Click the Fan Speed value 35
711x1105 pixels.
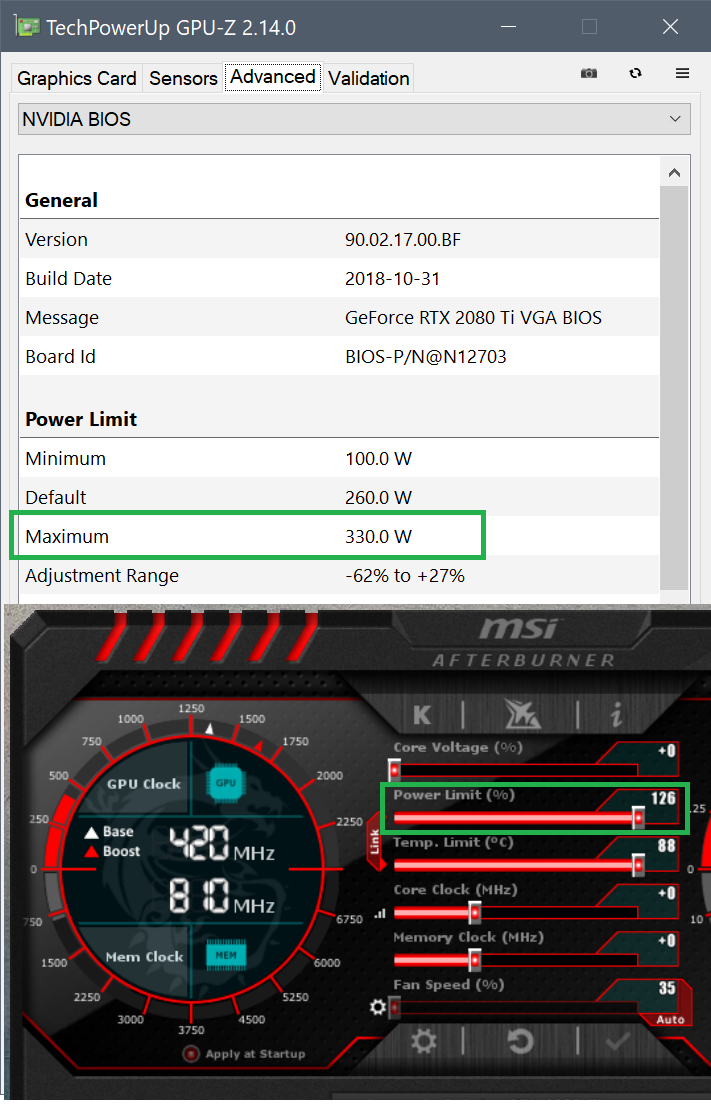pyautogui.click(x=667, y=988)
